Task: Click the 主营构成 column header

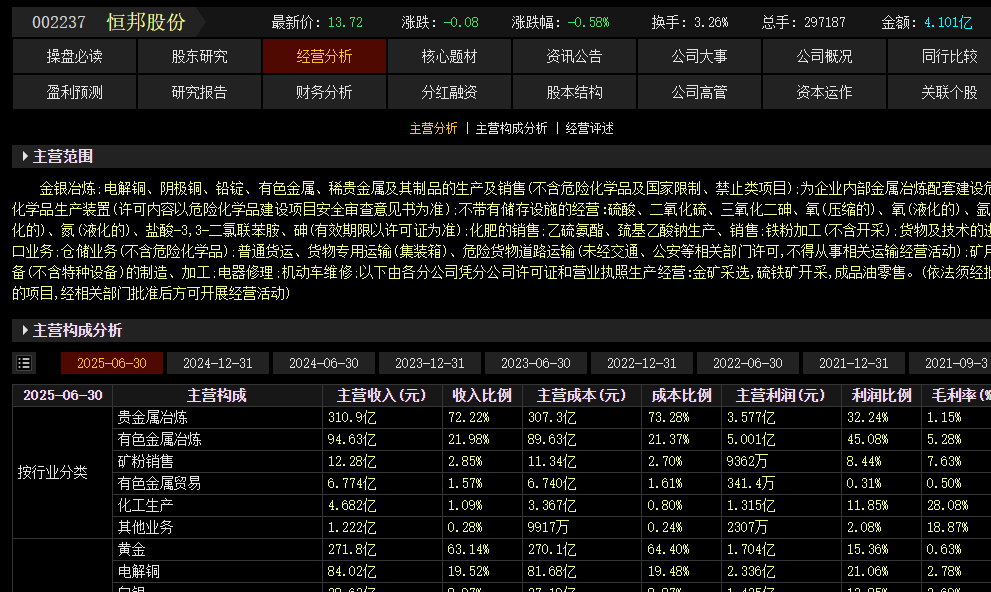Action: [x=217, y=396]
